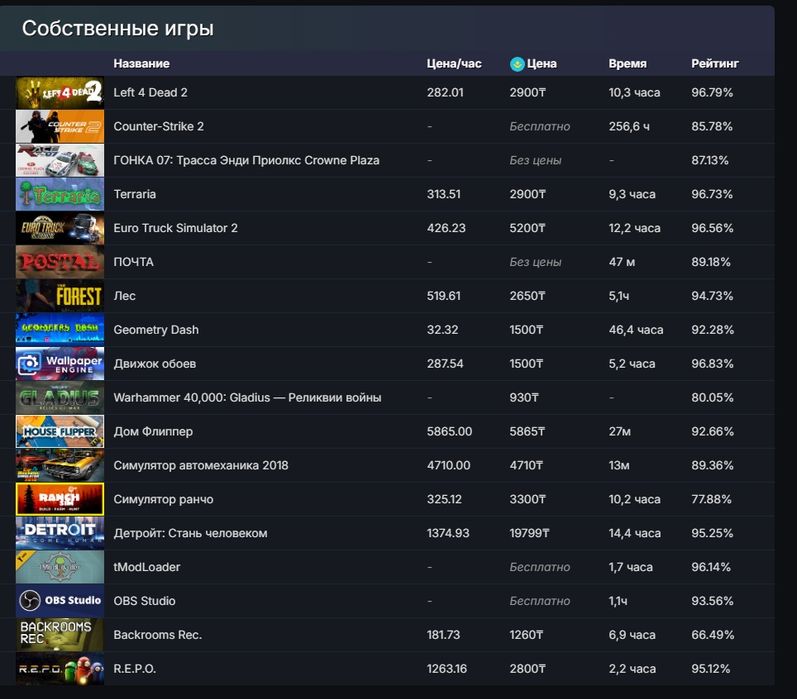This screenshot has width=797, height=699.
Task: Open the Geometry Dash title link
Action: 156,330
